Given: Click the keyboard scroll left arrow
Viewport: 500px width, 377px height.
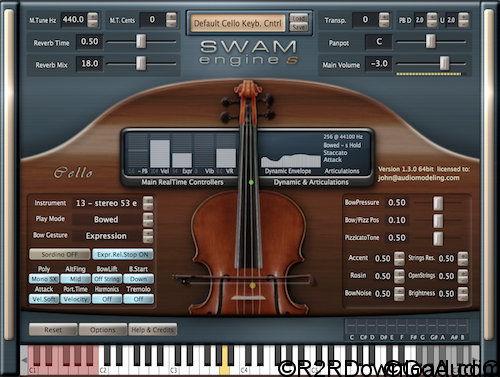Looking at the screenshot, I should (x=24, y=360).
